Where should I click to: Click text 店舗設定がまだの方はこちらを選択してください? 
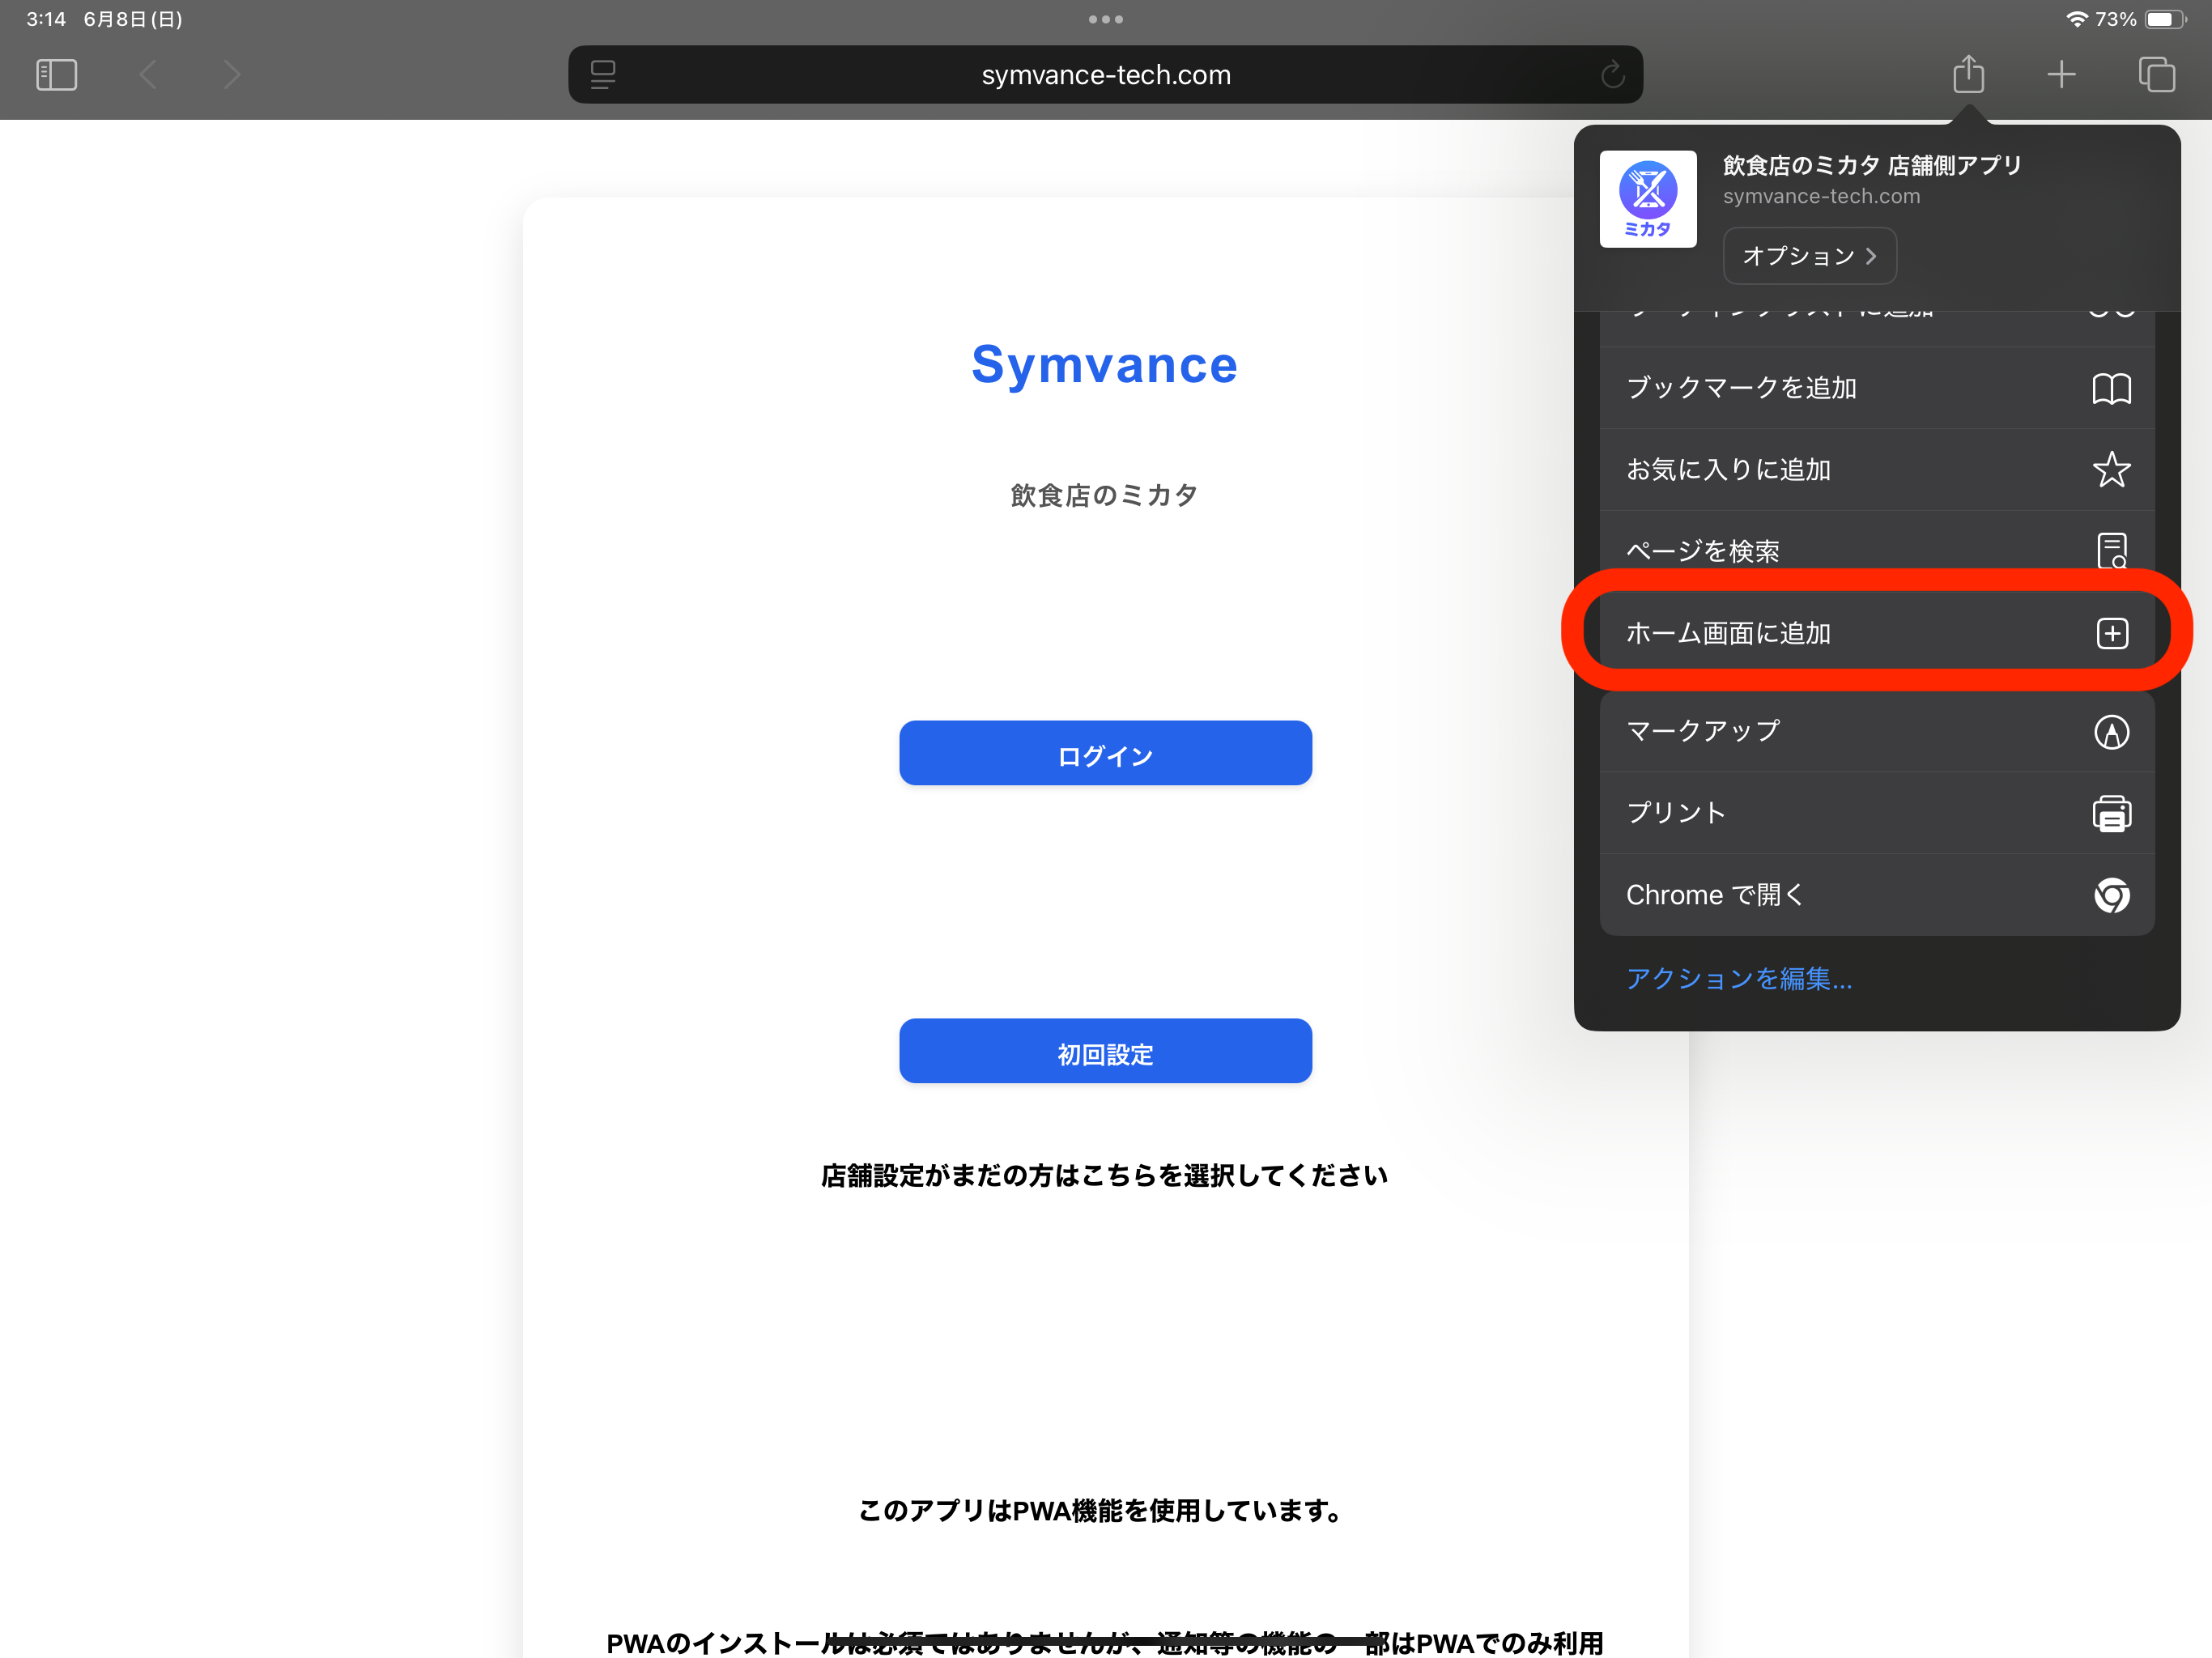click(1104, 1176)
